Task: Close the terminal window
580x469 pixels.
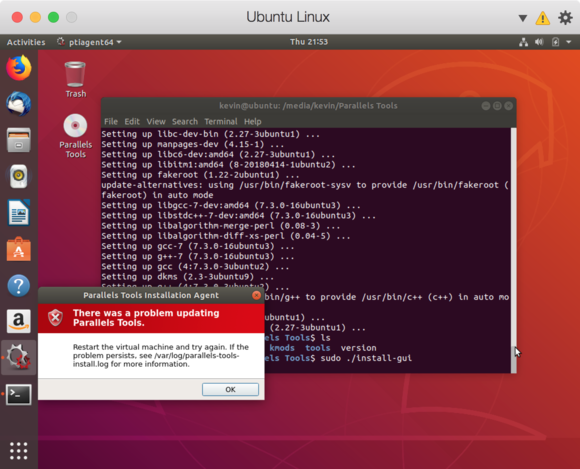Action: coord(509,106)
